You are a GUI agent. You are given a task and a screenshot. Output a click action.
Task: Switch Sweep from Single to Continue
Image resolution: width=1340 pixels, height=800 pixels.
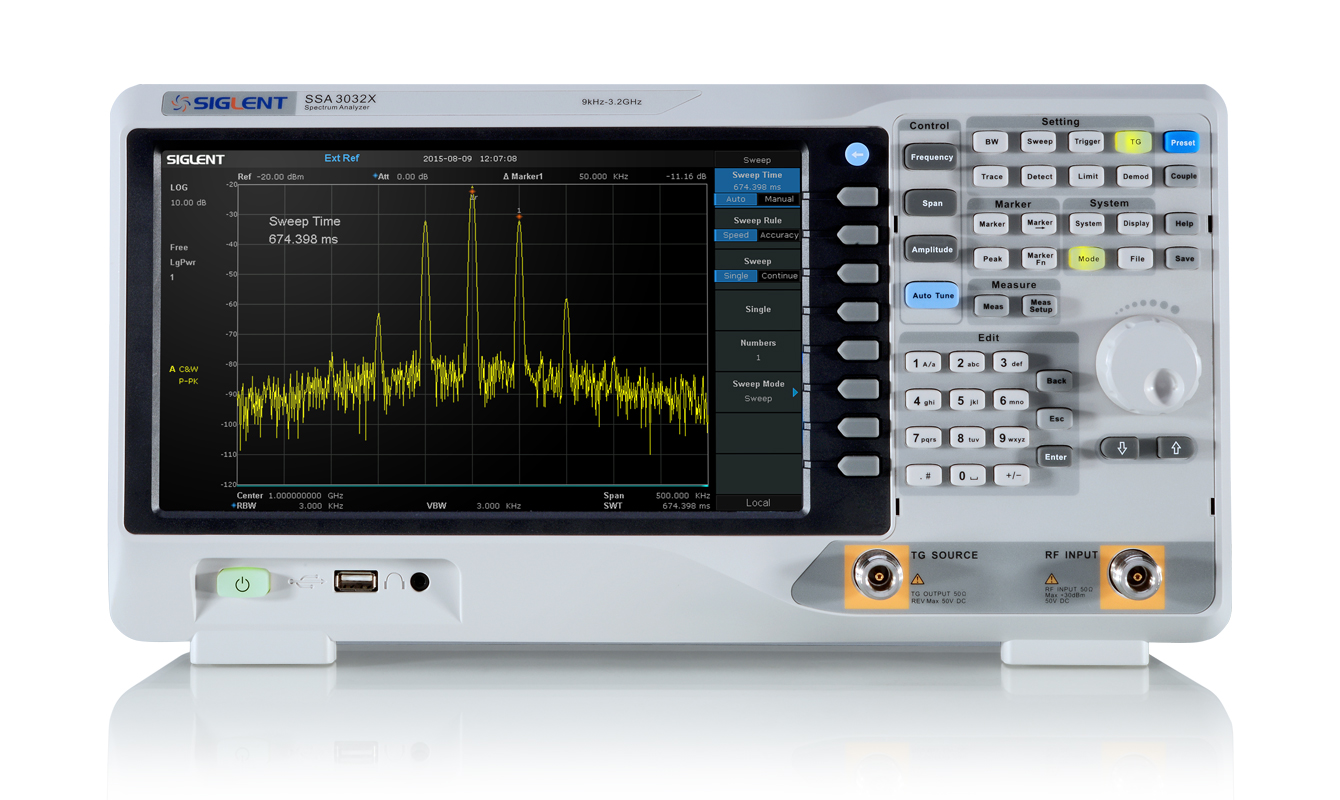pos(778,276)
